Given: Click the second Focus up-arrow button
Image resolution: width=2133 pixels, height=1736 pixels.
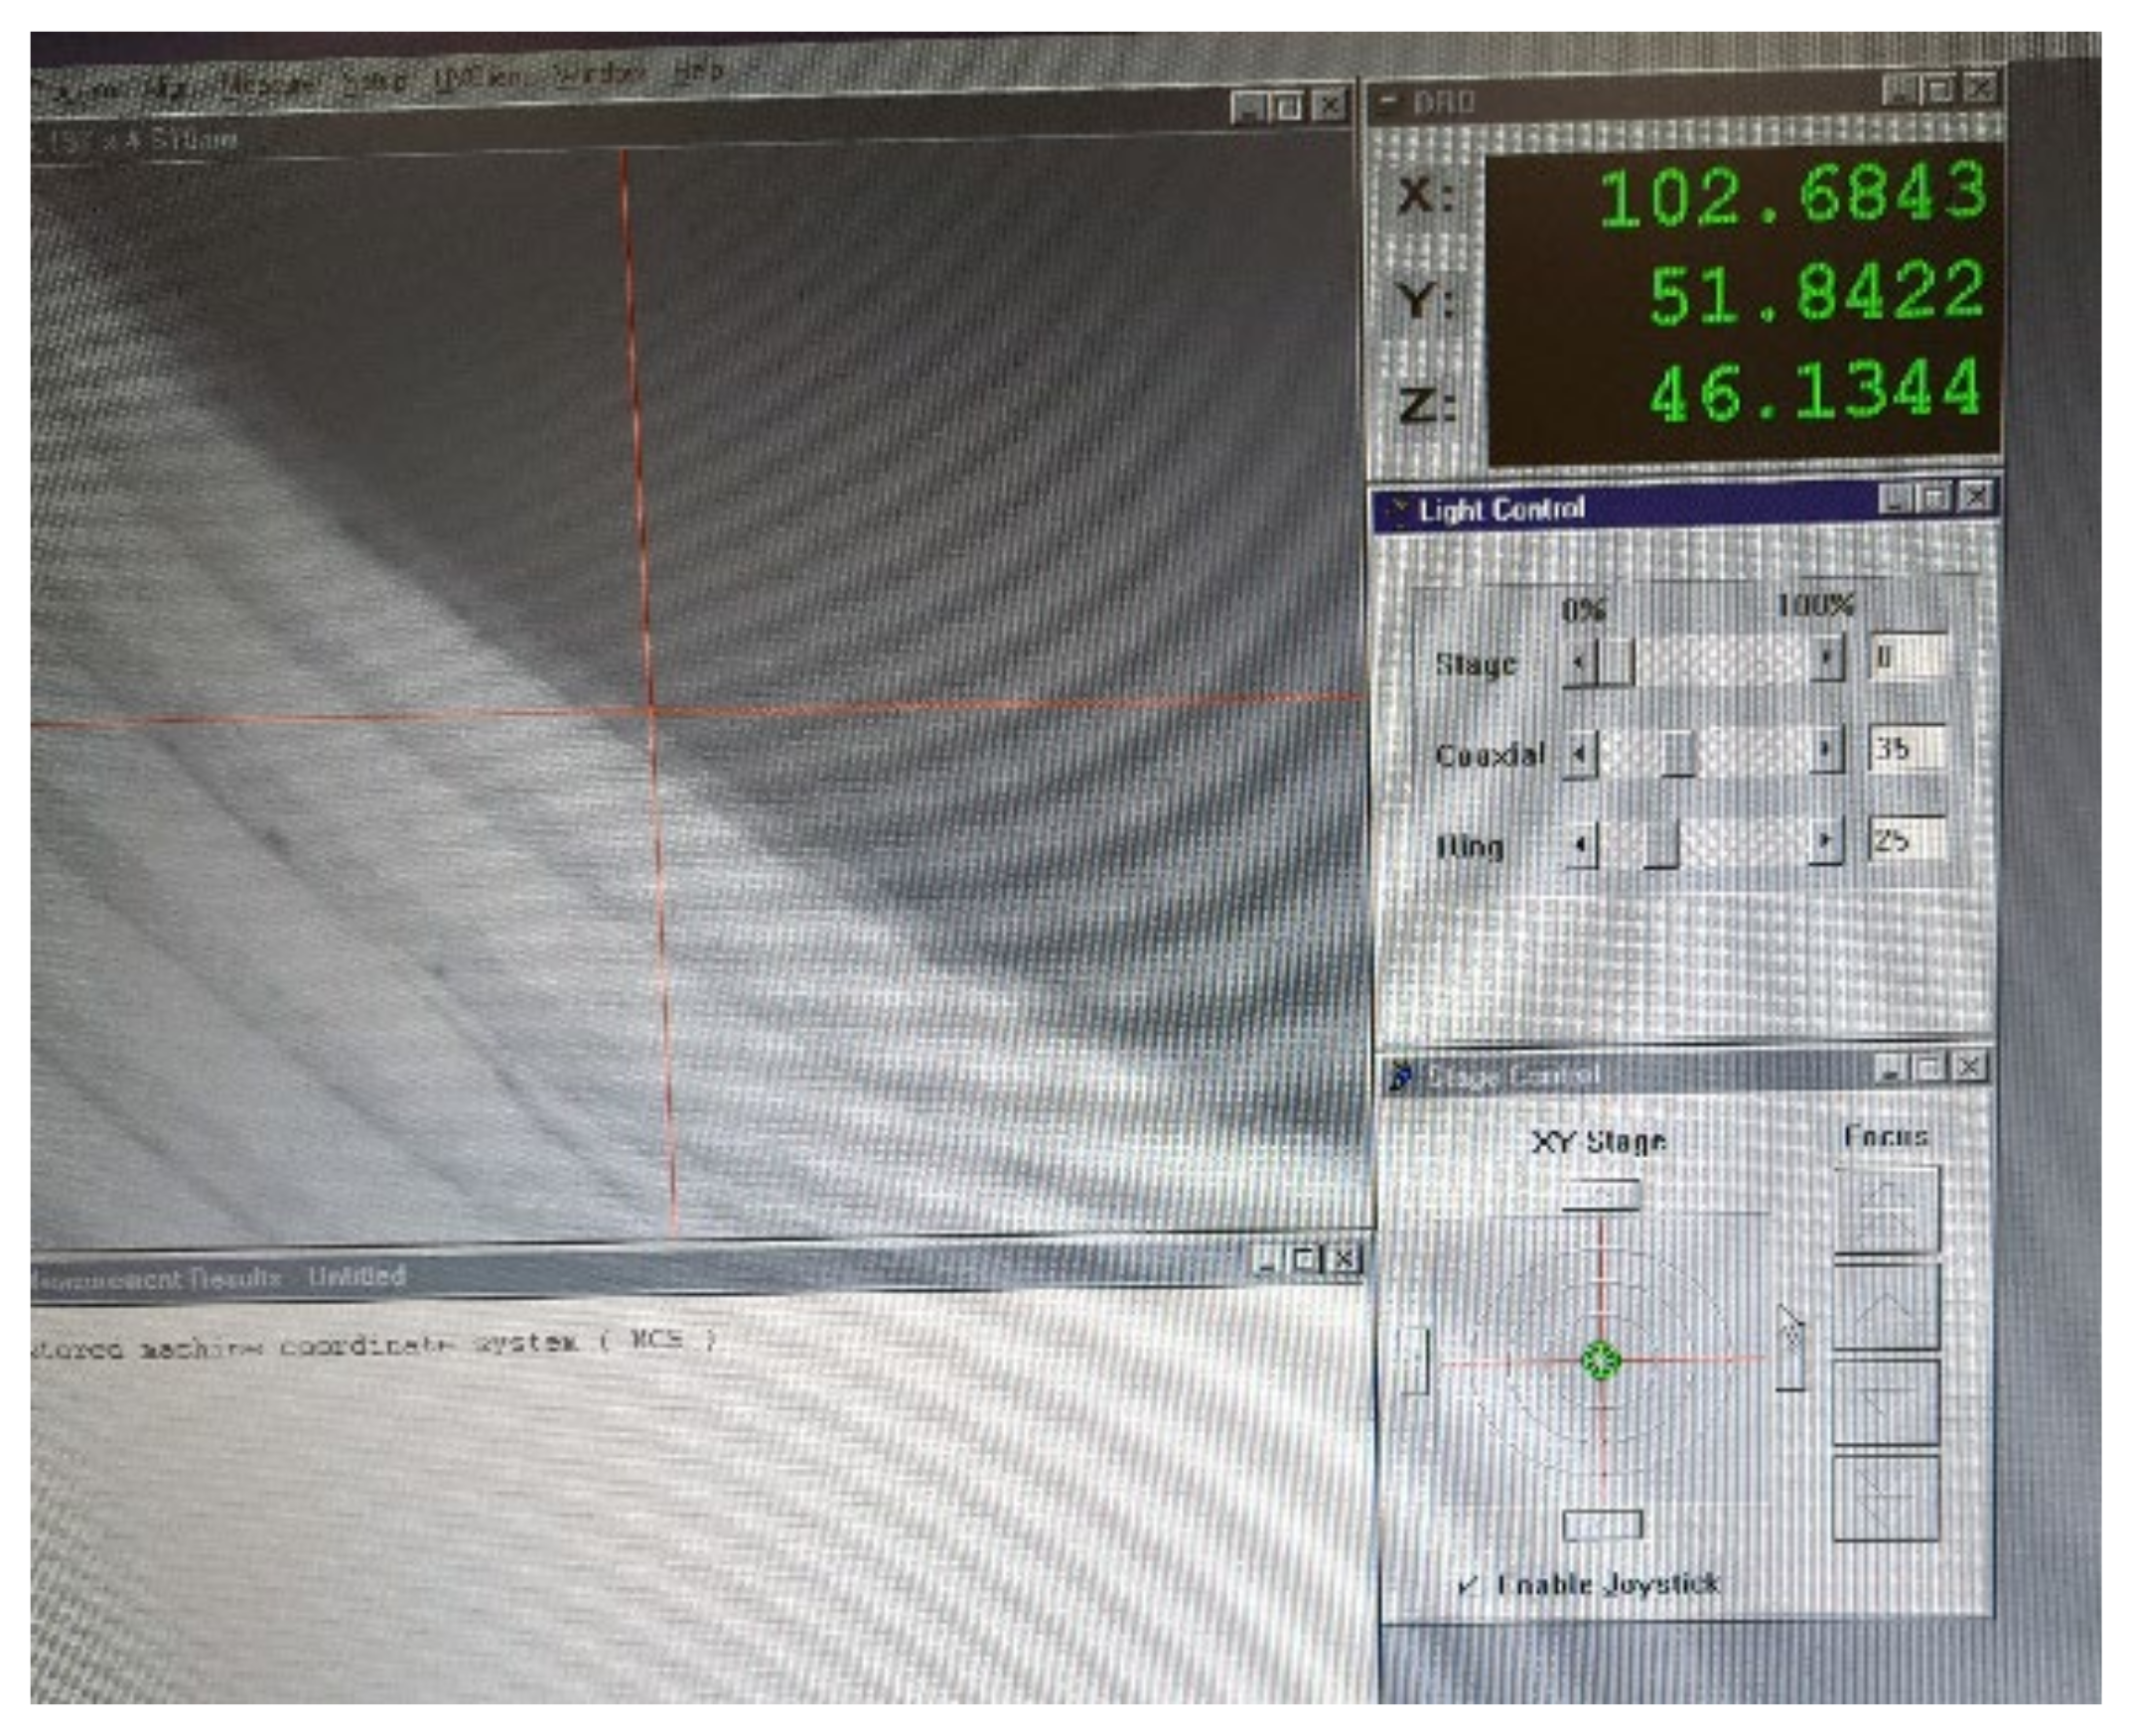Looking at the screenshot, I should tap(1887, 1306).
